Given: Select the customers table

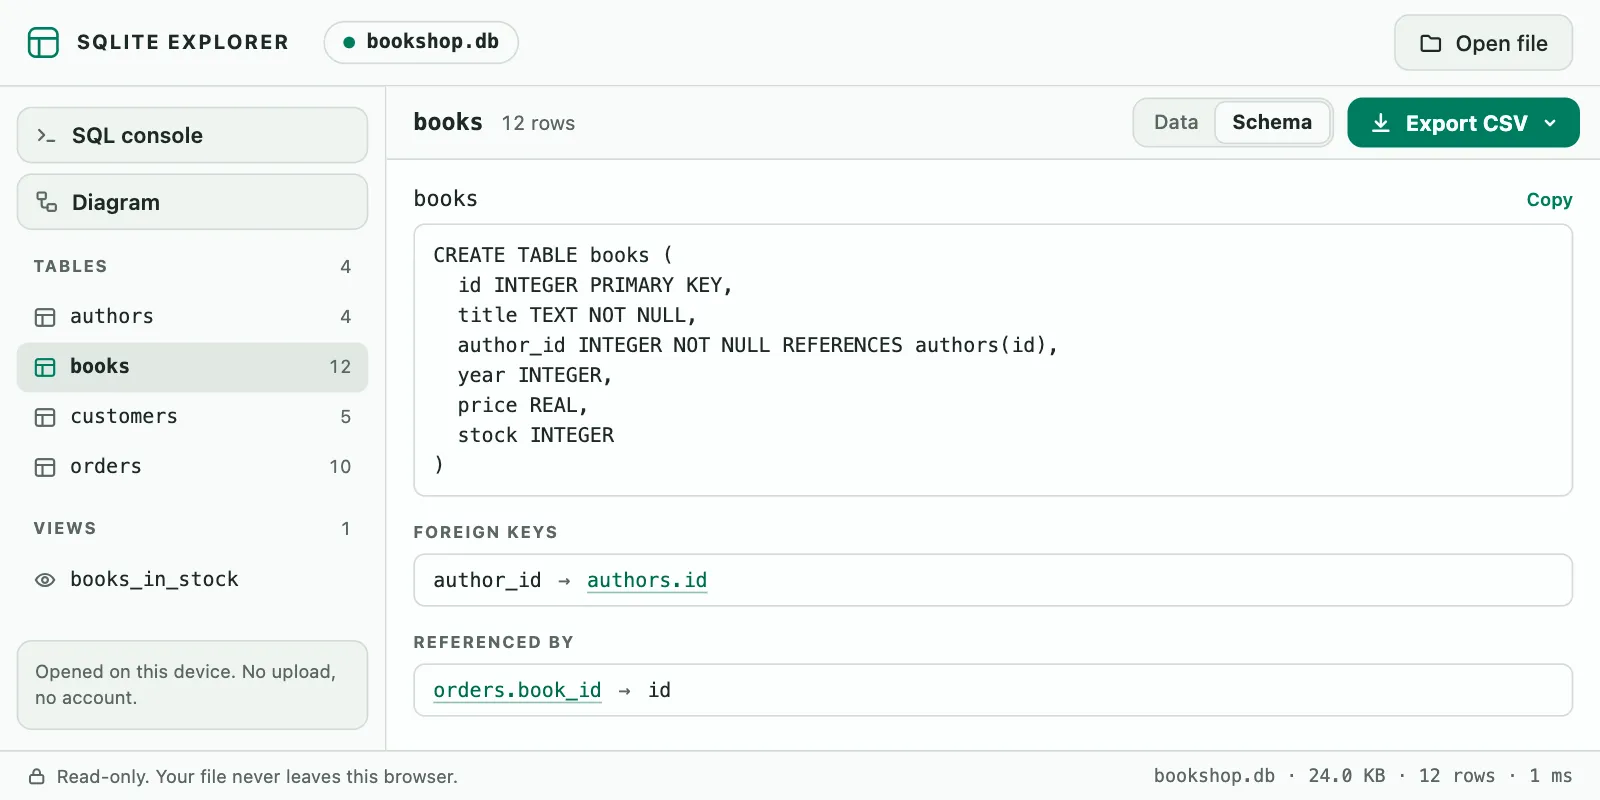Looking at the screenshot, I should tap(192, 417).
